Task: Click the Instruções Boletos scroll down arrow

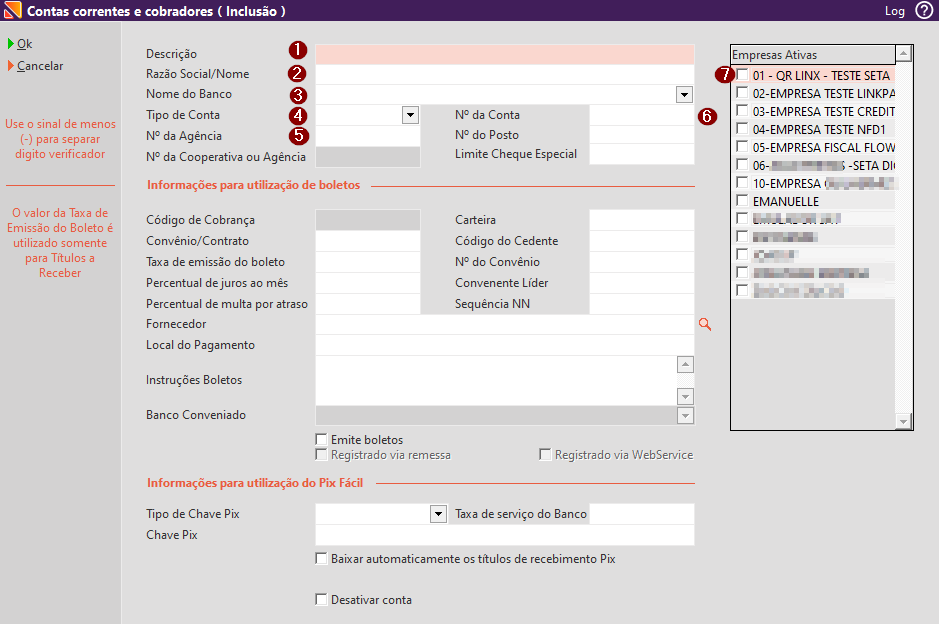Action: [x=685, y=397]
